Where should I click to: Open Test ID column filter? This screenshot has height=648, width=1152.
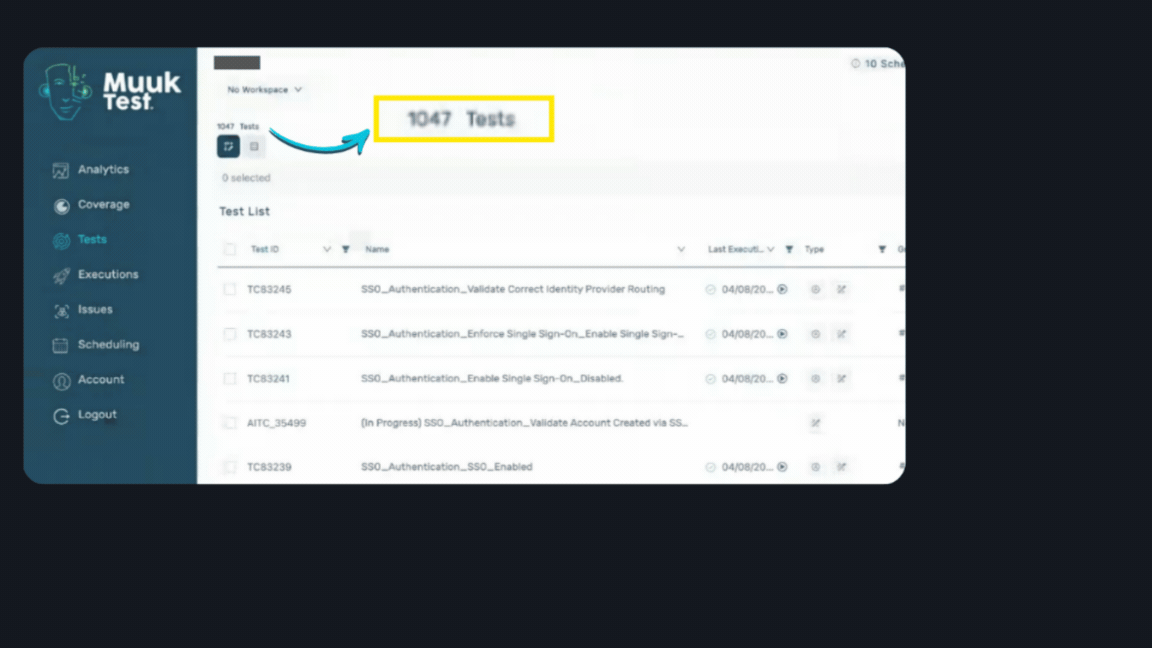click(346, 250)
